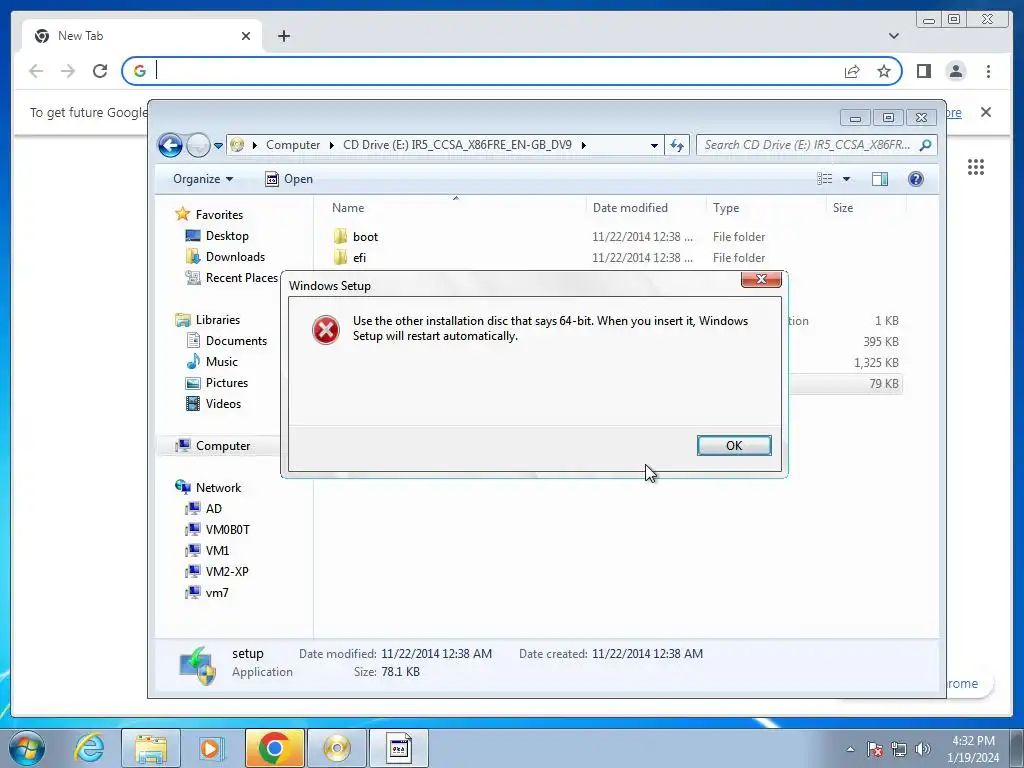The image size is (1024, 768).
Task: Sort by Size column header
Action: [x=842, y=208]
